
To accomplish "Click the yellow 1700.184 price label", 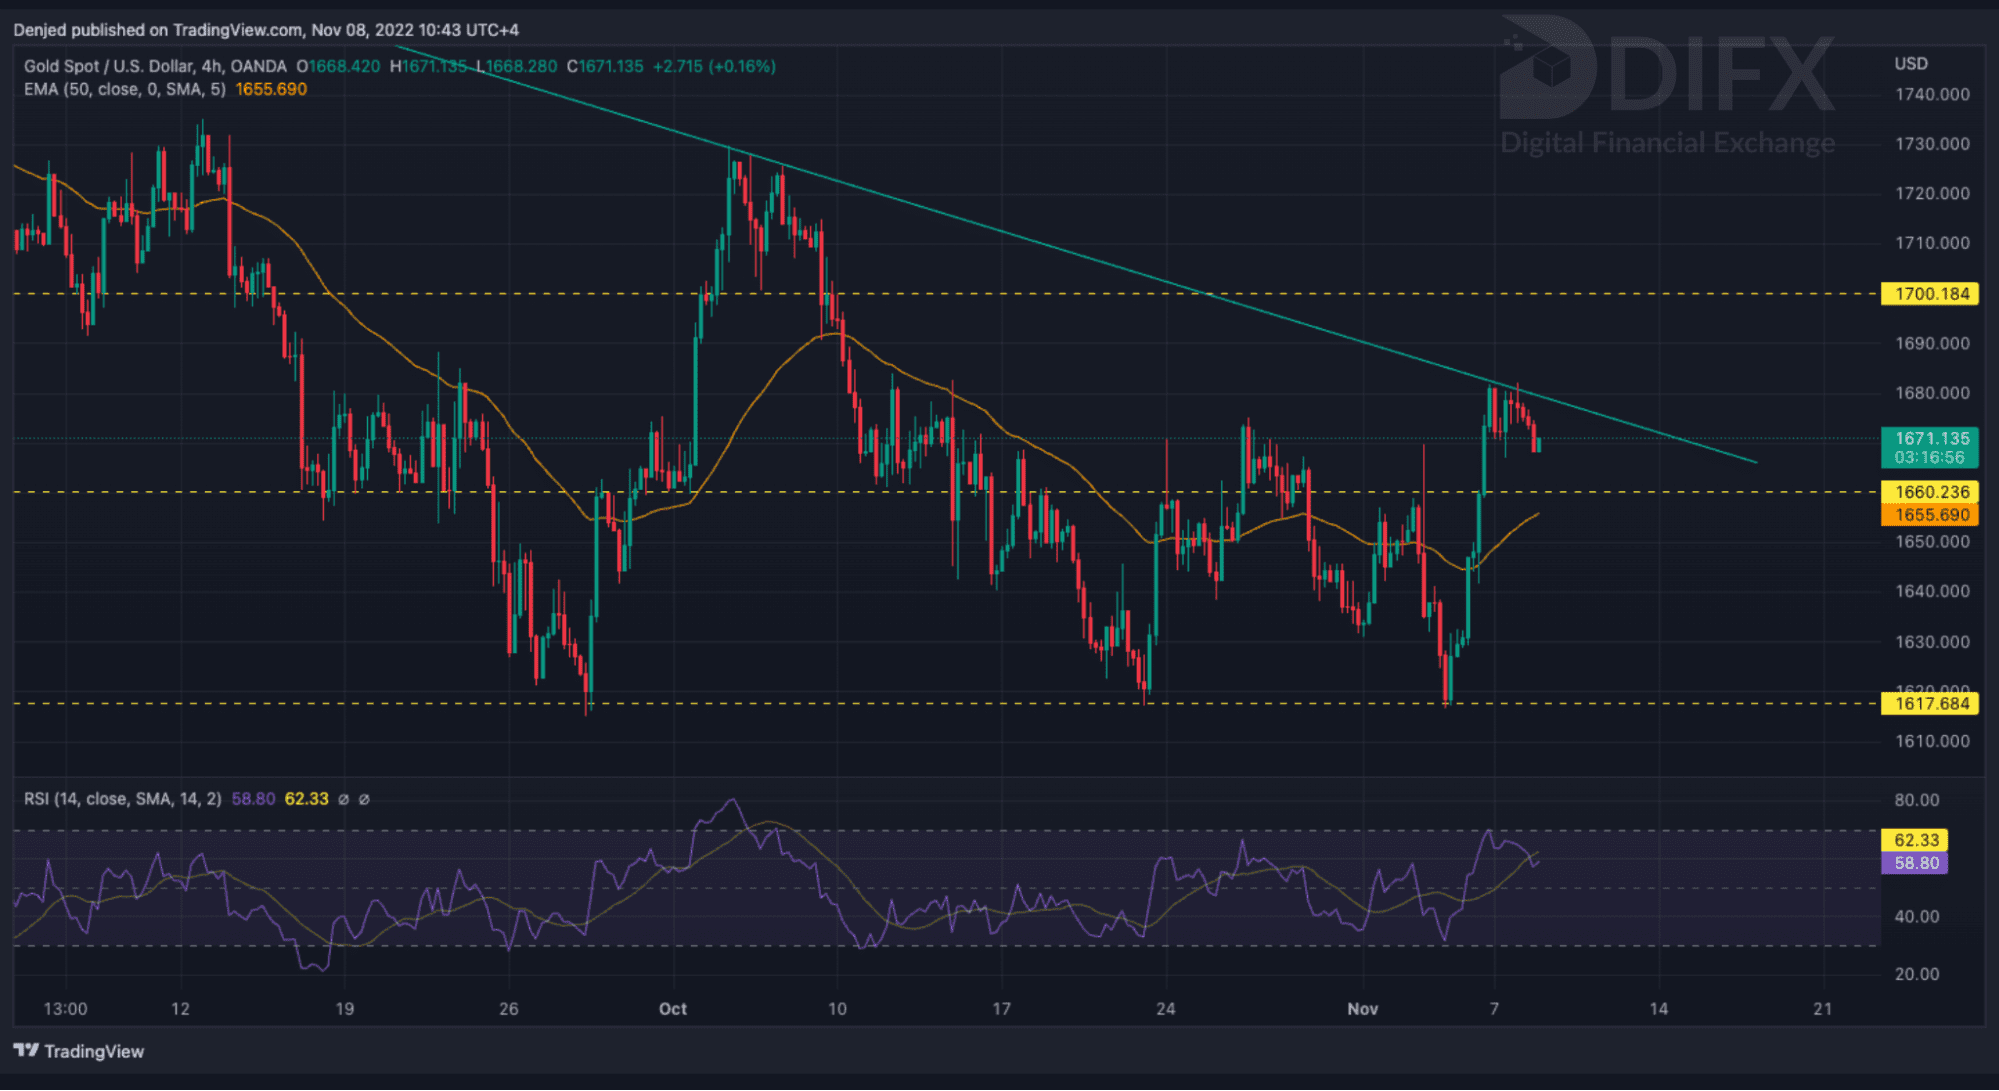I will pyautogui.click(x=1930, y=294).
